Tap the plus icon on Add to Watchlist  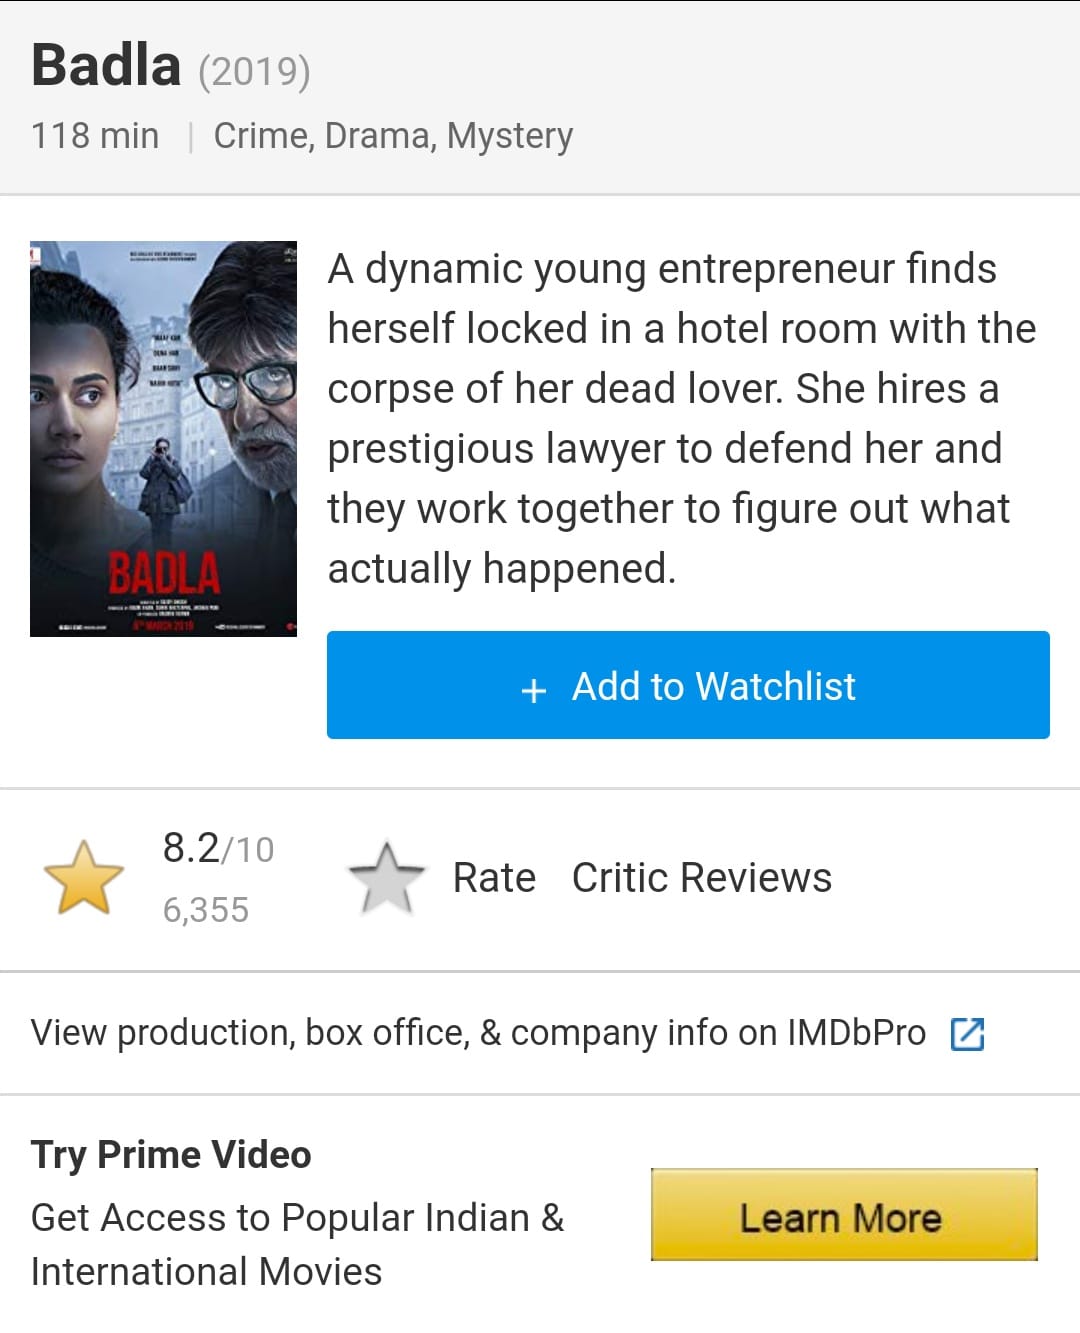click(534, 689)
